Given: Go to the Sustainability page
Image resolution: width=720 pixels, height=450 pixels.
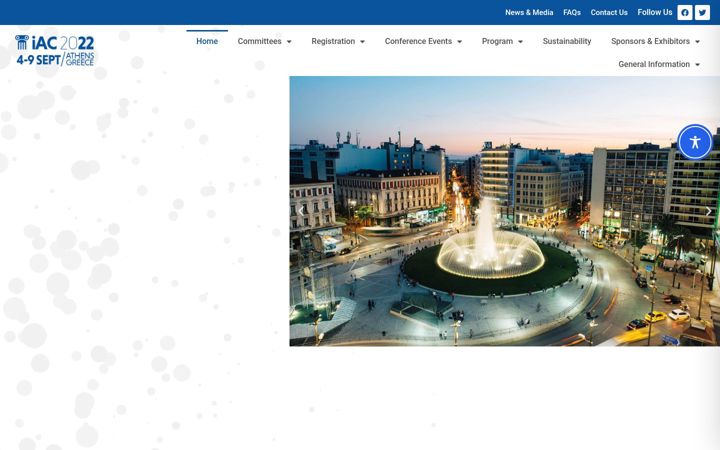Looking at the screenshot, I should pyautogui.click(x=567, y=41).
